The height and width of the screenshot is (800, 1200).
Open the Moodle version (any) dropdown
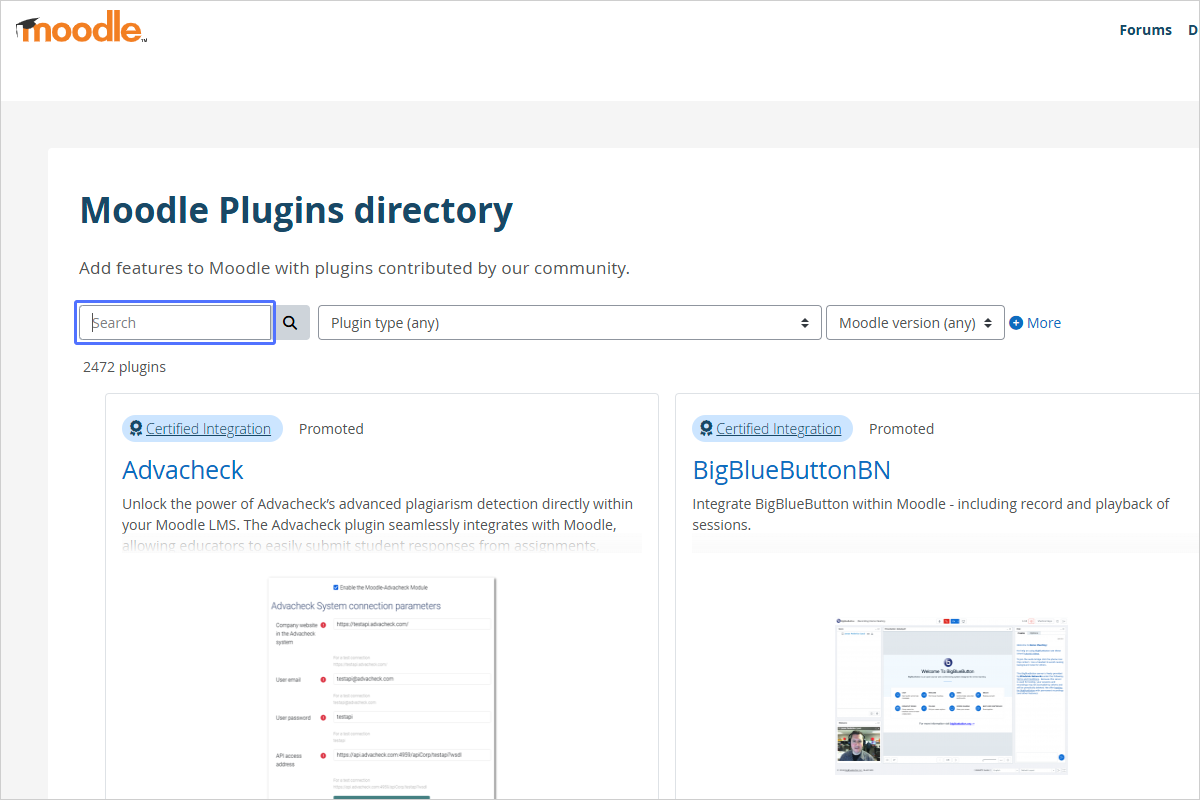pyautogui.click(x=915, y=323)
